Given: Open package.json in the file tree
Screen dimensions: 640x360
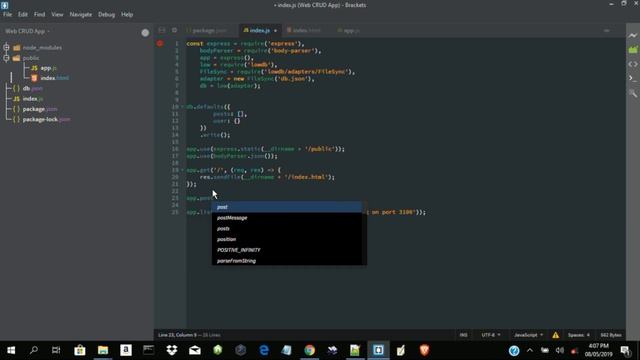Looking at the screenshot, I should pos(40,109).
